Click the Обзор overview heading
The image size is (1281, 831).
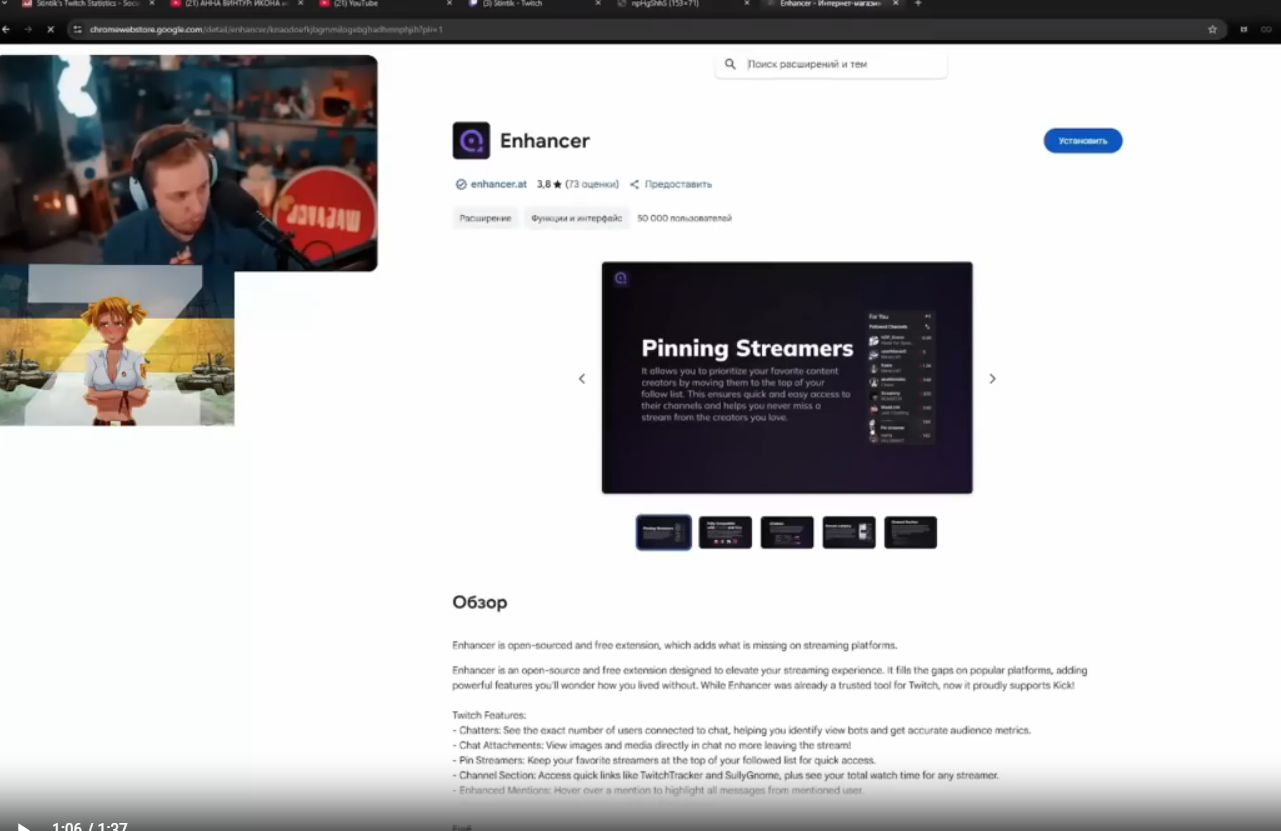(480, 602)
